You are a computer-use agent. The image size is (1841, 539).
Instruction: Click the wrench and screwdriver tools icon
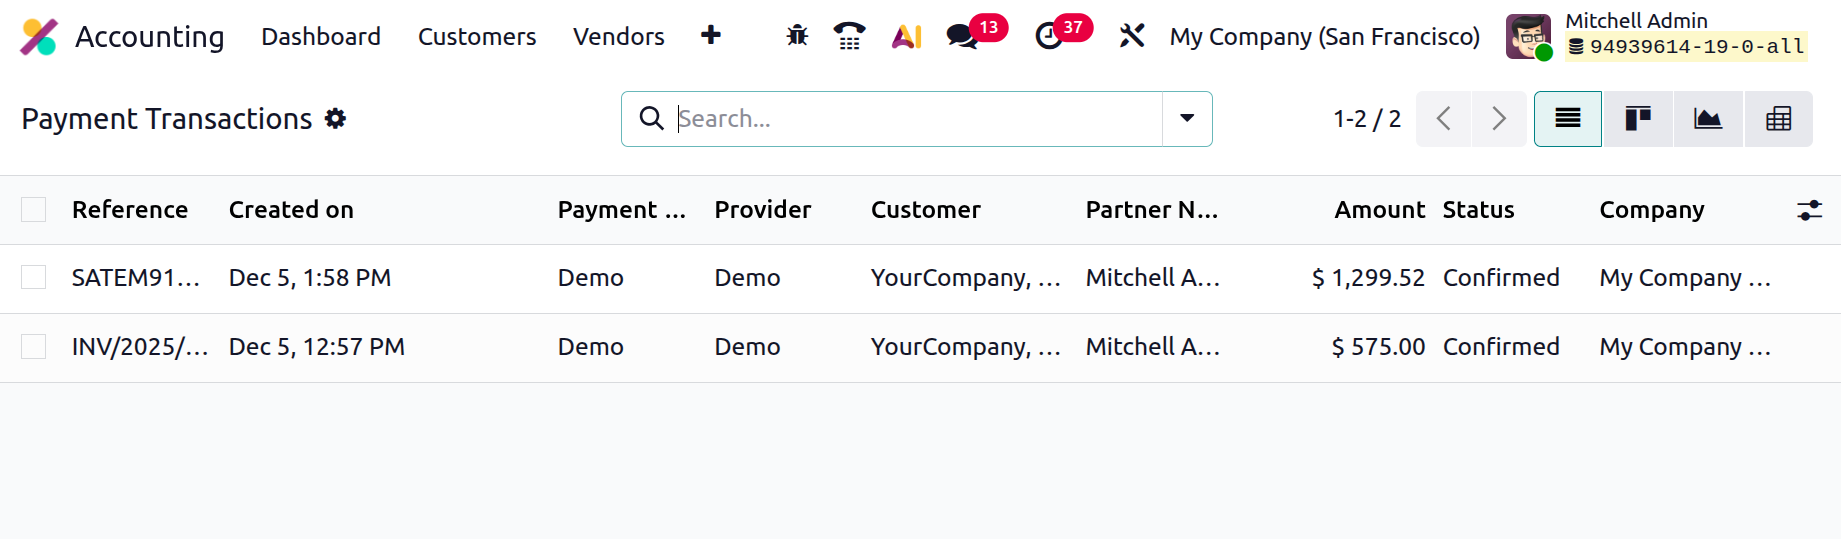point(1132,37)
